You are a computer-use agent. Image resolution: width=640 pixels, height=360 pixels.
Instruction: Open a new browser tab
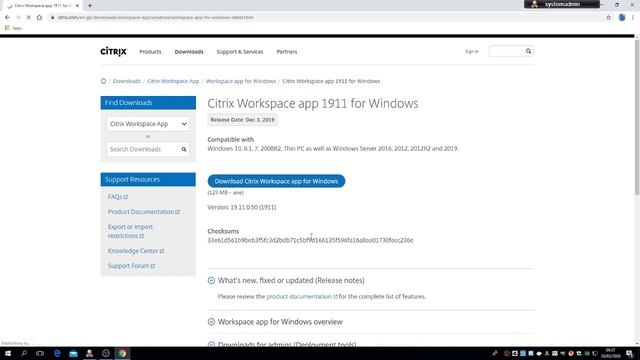90,6
